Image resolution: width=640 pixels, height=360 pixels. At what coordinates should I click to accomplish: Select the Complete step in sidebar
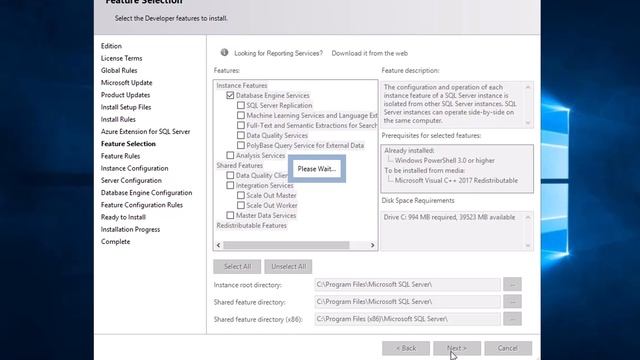(116, 242)
